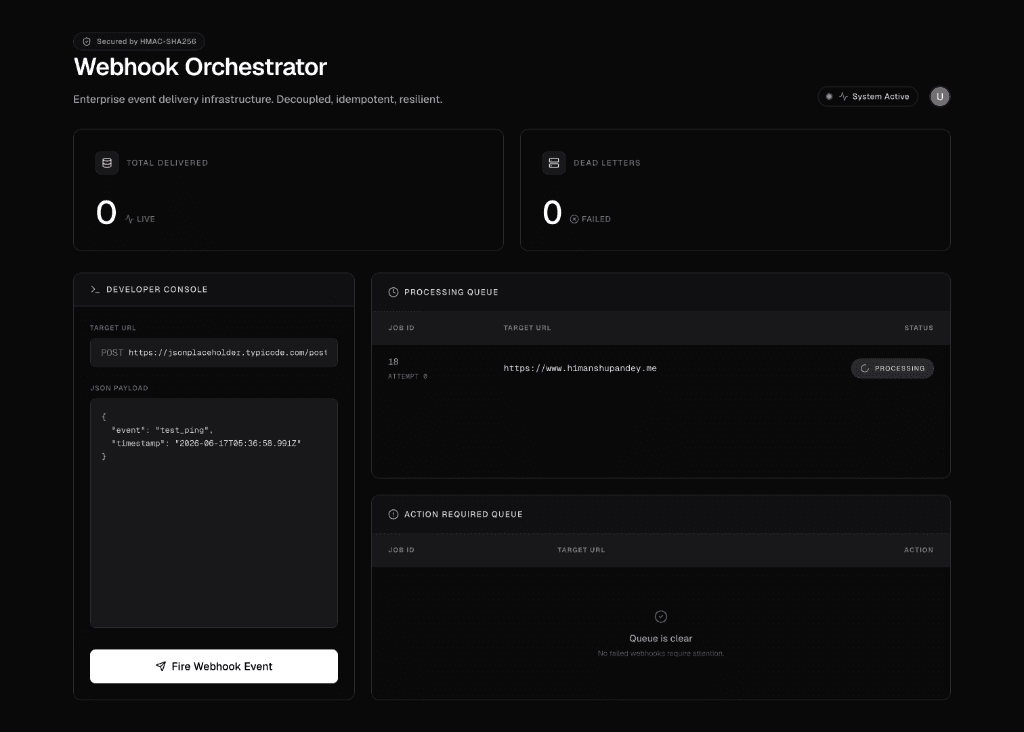Click the timestamp line in JSON payload
Viewport: 1024px width, 732px height.
coord(206,443)
